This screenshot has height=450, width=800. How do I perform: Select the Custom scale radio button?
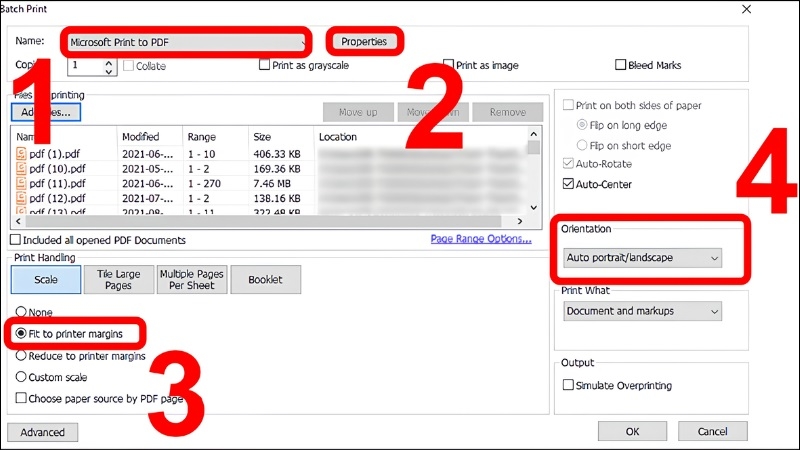click(x=21, y=377)
